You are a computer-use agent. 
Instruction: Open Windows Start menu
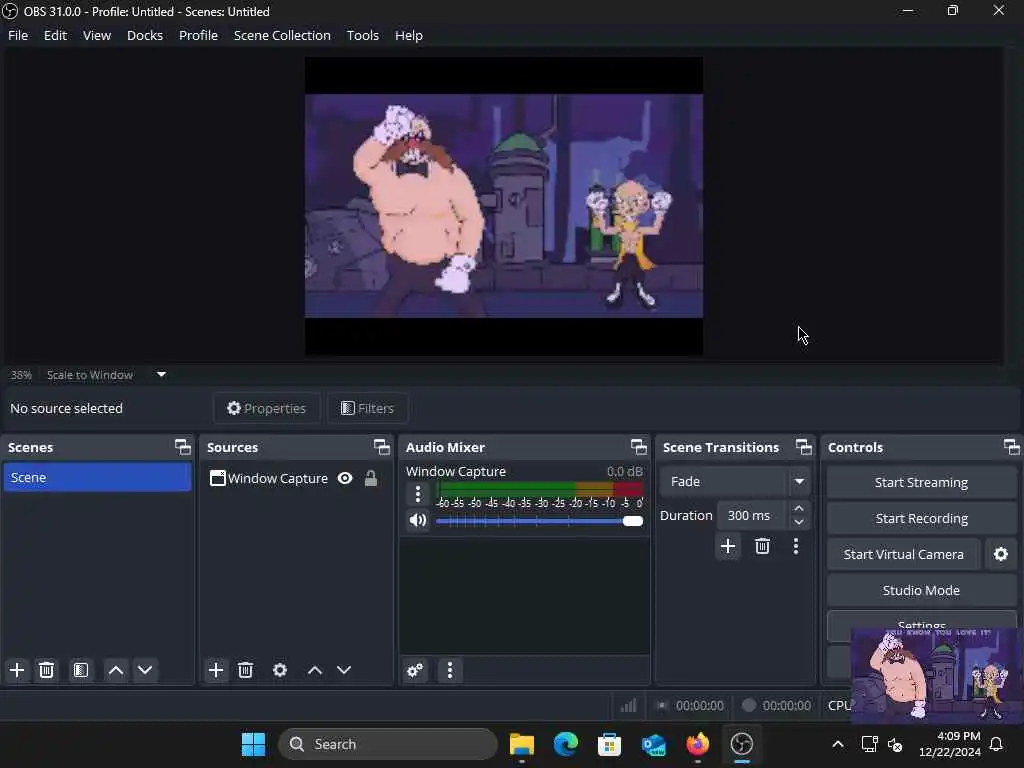[x=253, y=744]
